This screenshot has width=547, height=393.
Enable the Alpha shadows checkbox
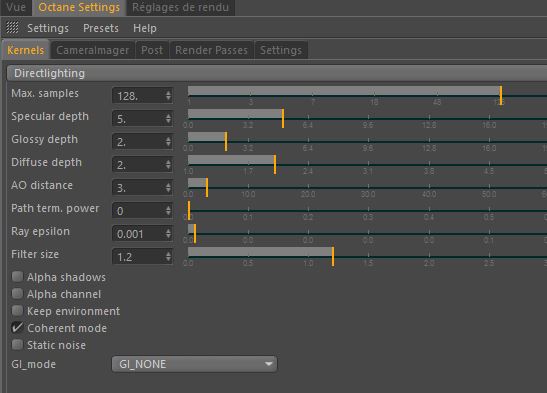click(17, 277)
